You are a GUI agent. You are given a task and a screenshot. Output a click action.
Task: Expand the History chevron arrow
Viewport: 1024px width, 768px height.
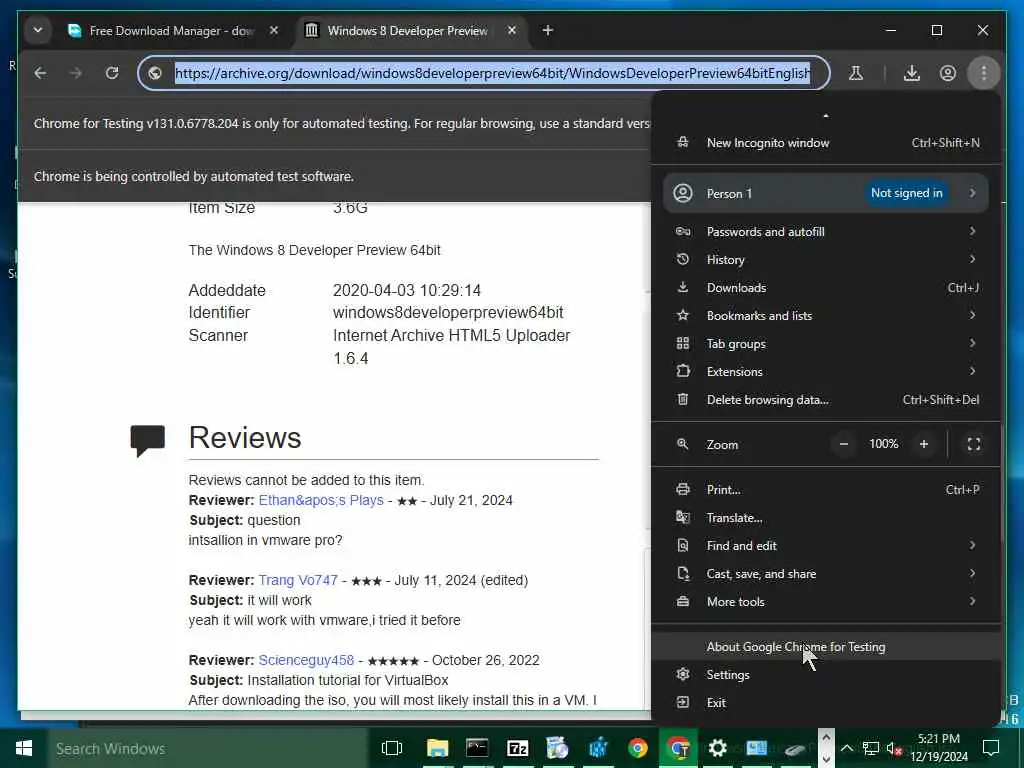[972, 259]
